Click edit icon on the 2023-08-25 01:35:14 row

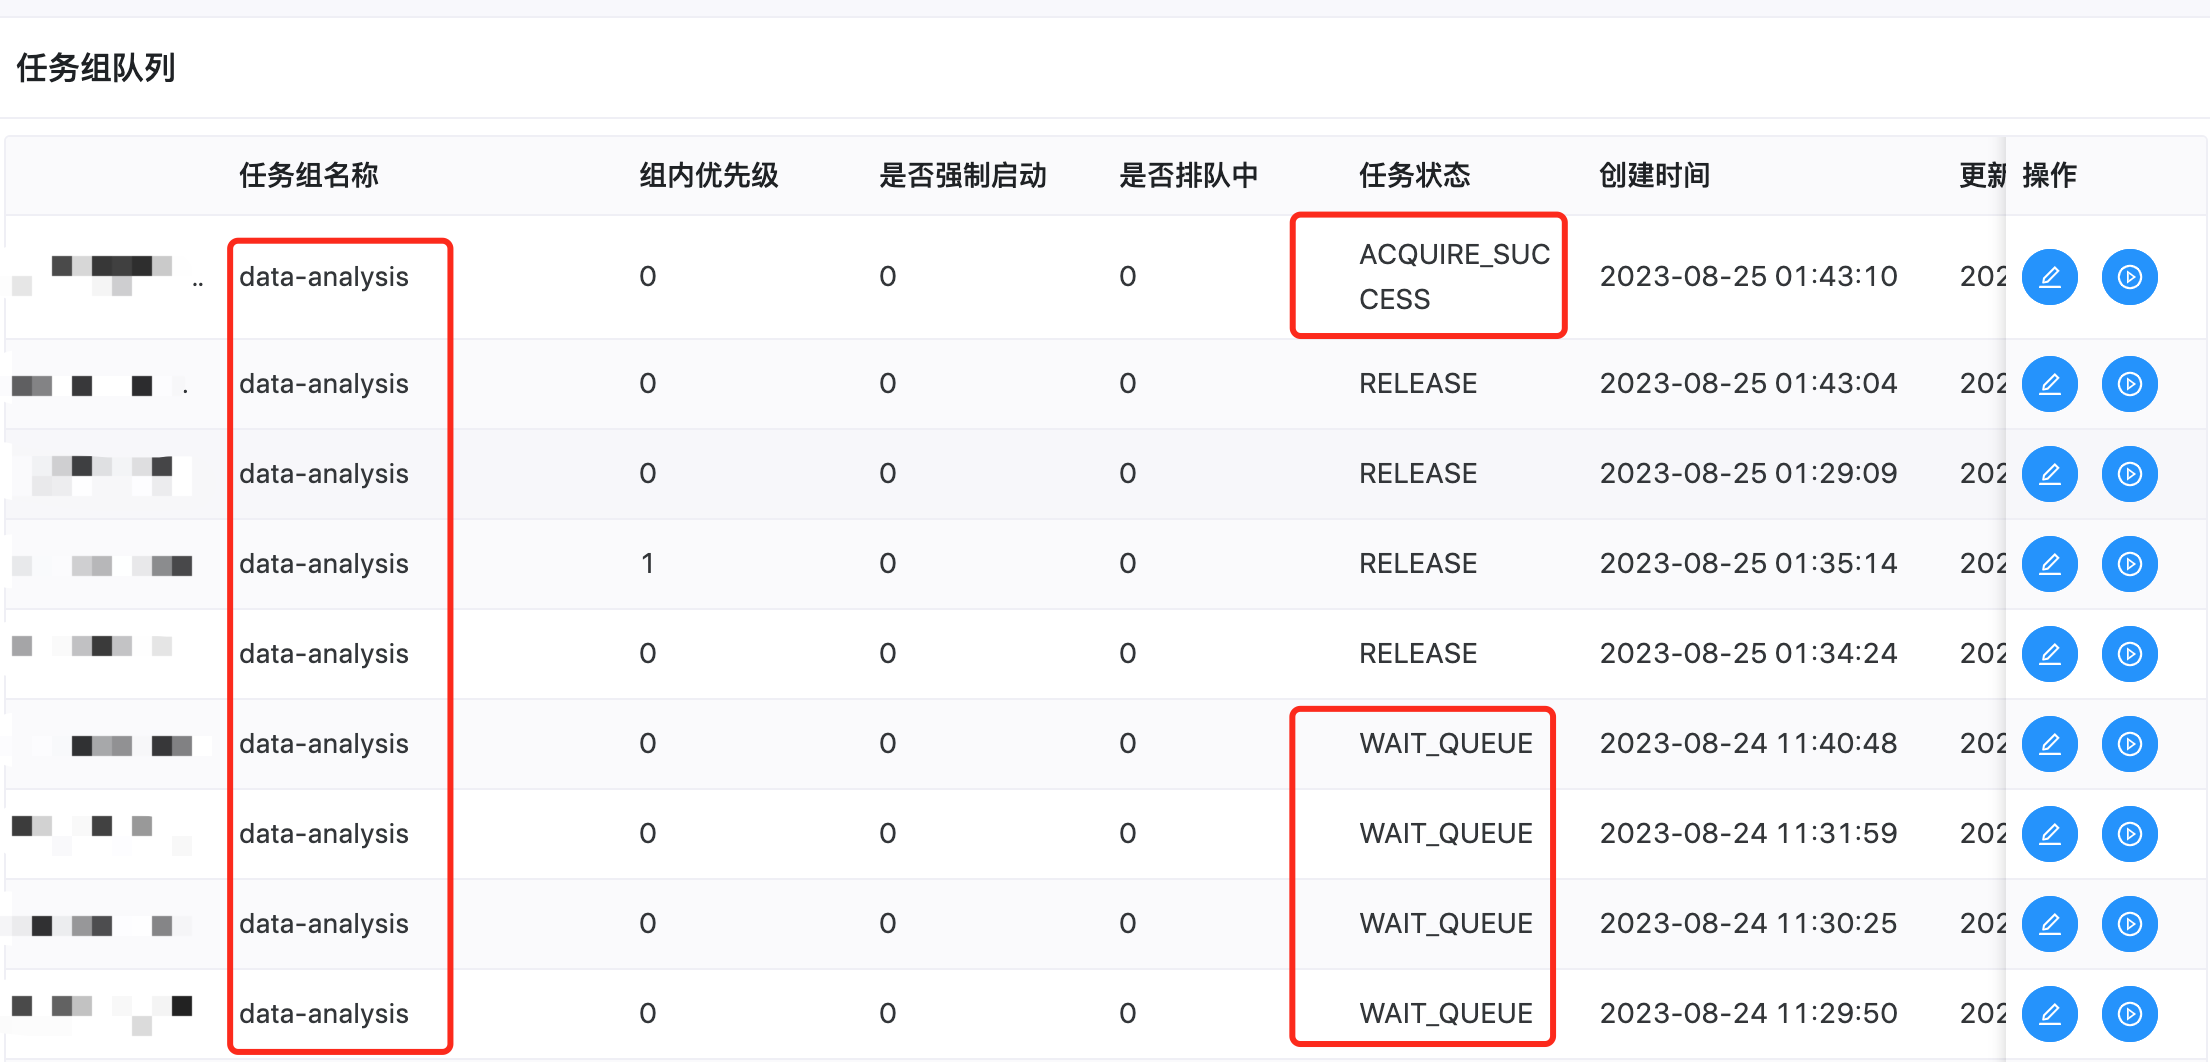coord(2050,564)
